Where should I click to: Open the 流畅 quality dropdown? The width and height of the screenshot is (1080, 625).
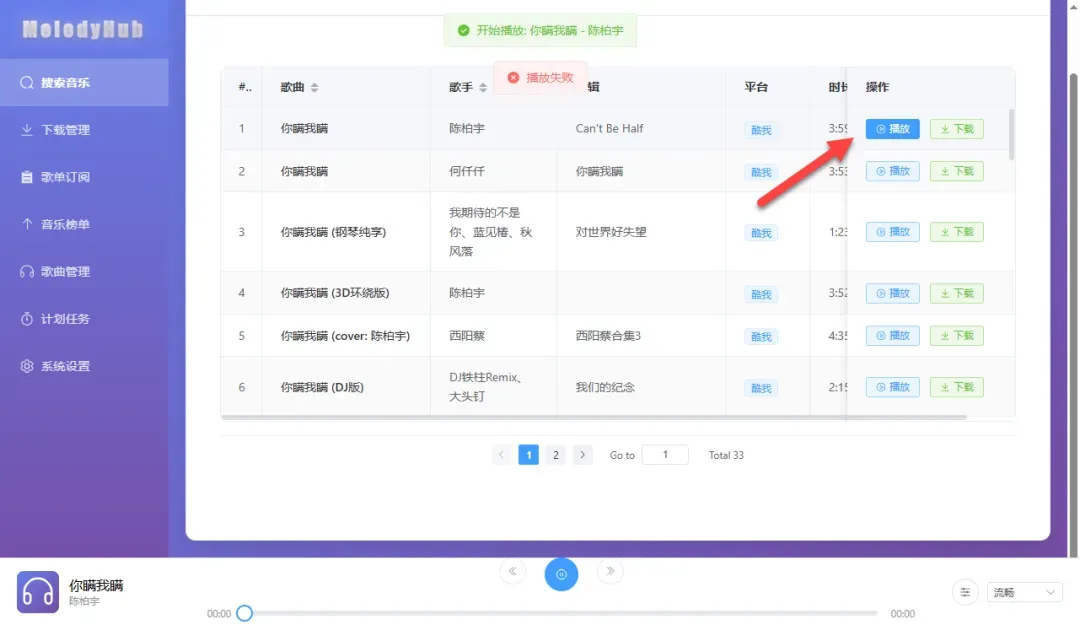click(1024, 592)
